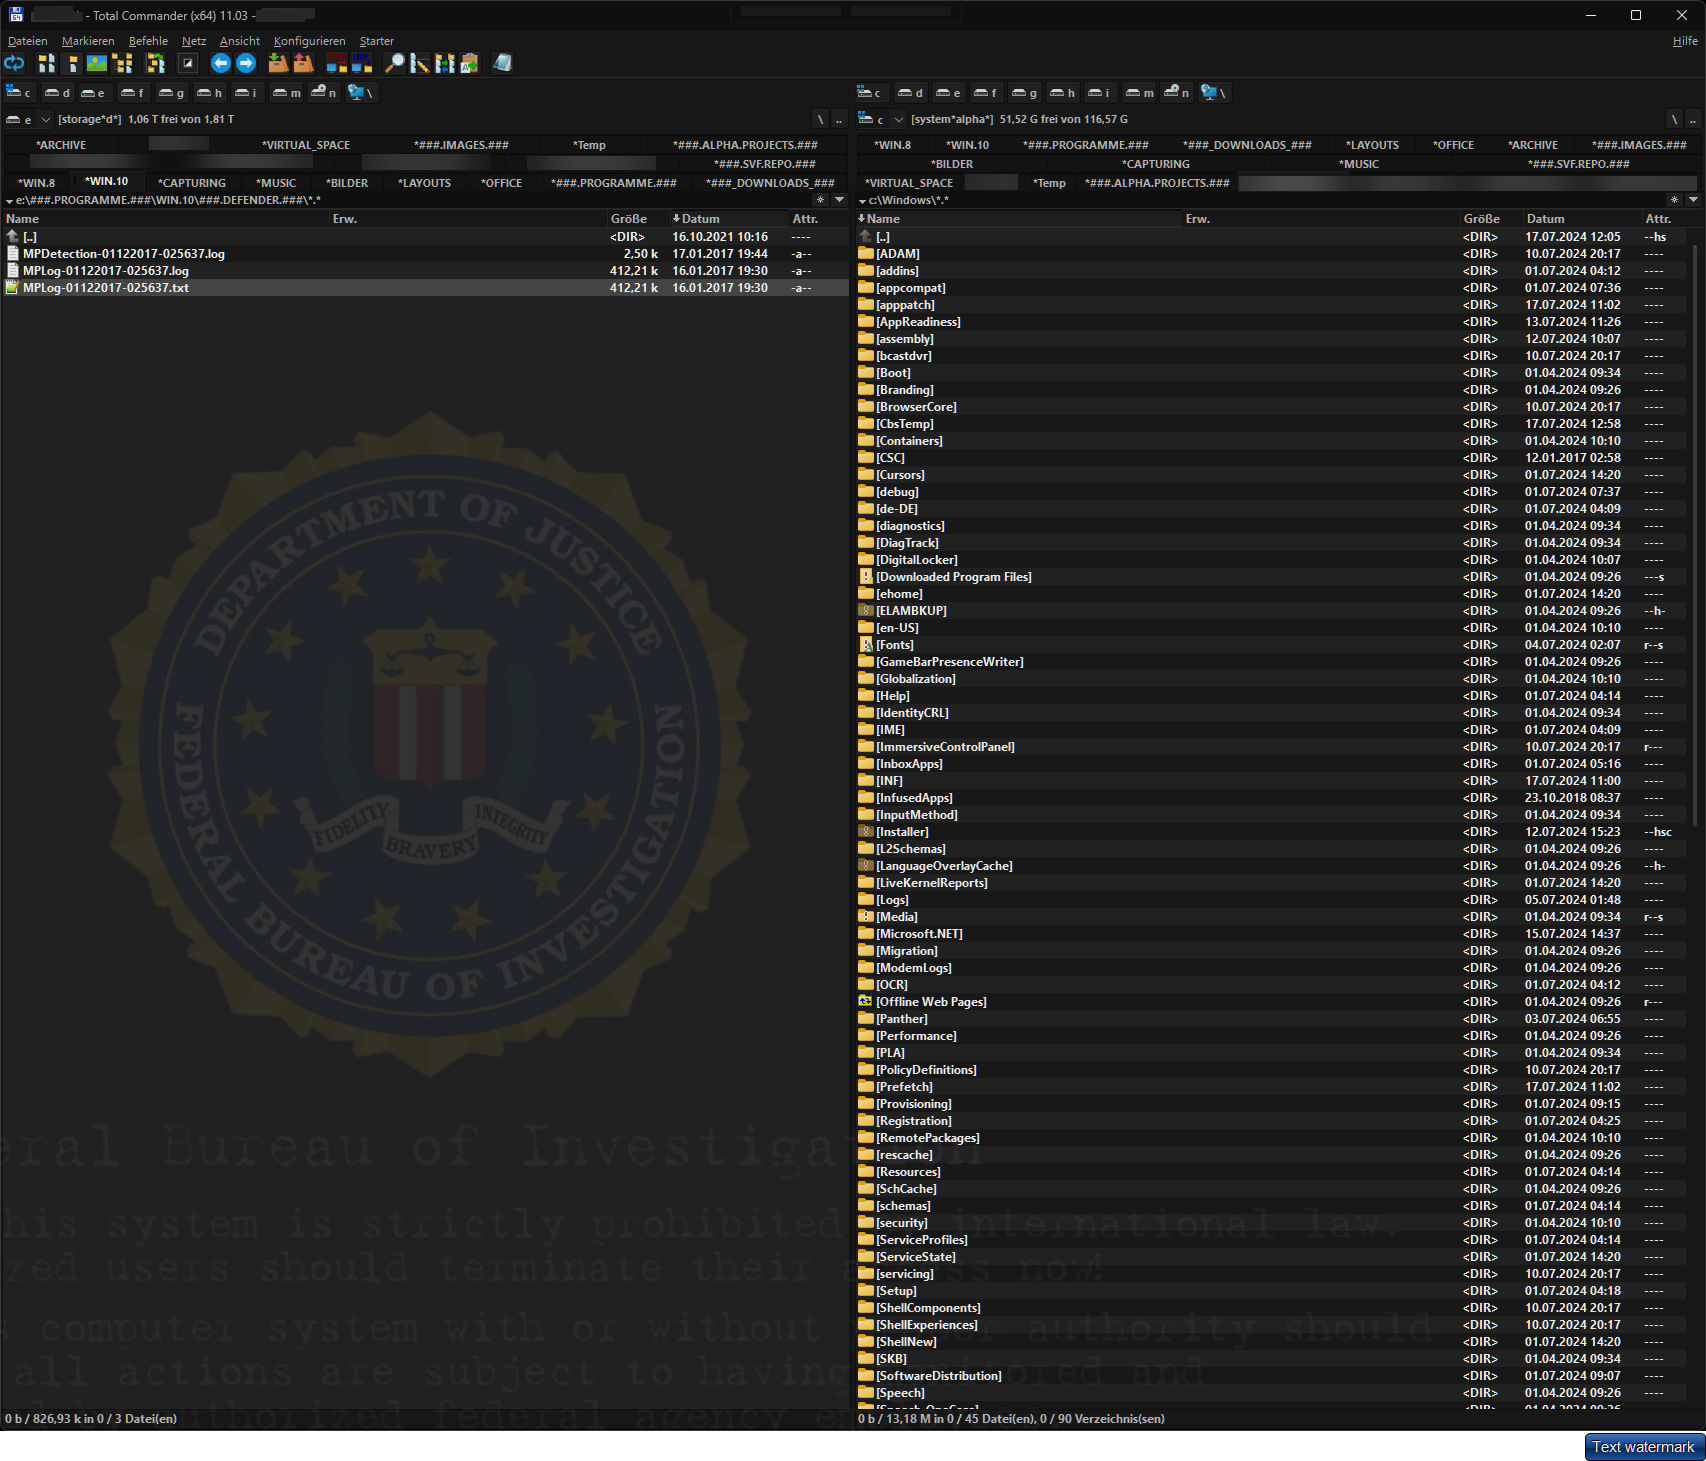The image size is (1706, 1461).
Task: Go to root directory in right panel
Action: [1674, 119]
